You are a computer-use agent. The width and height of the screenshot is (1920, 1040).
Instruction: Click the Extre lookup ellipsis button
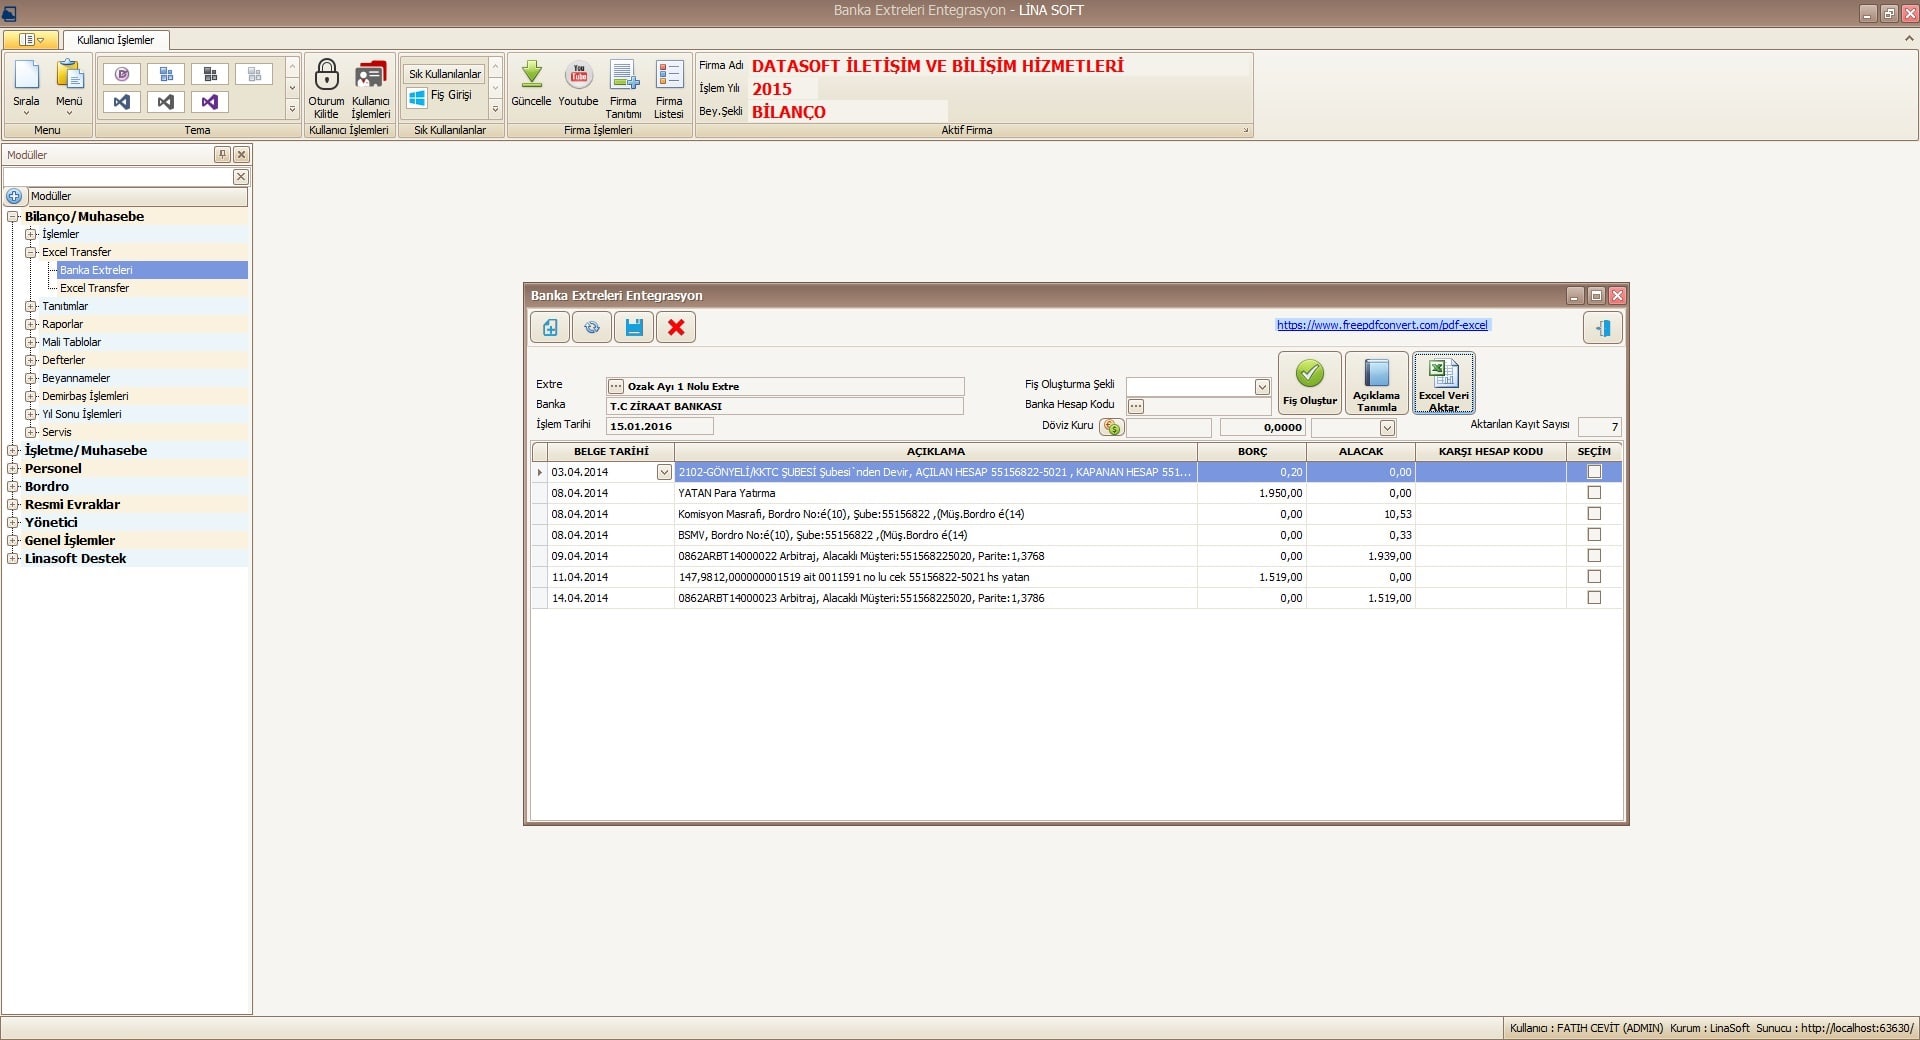[616, 386]
